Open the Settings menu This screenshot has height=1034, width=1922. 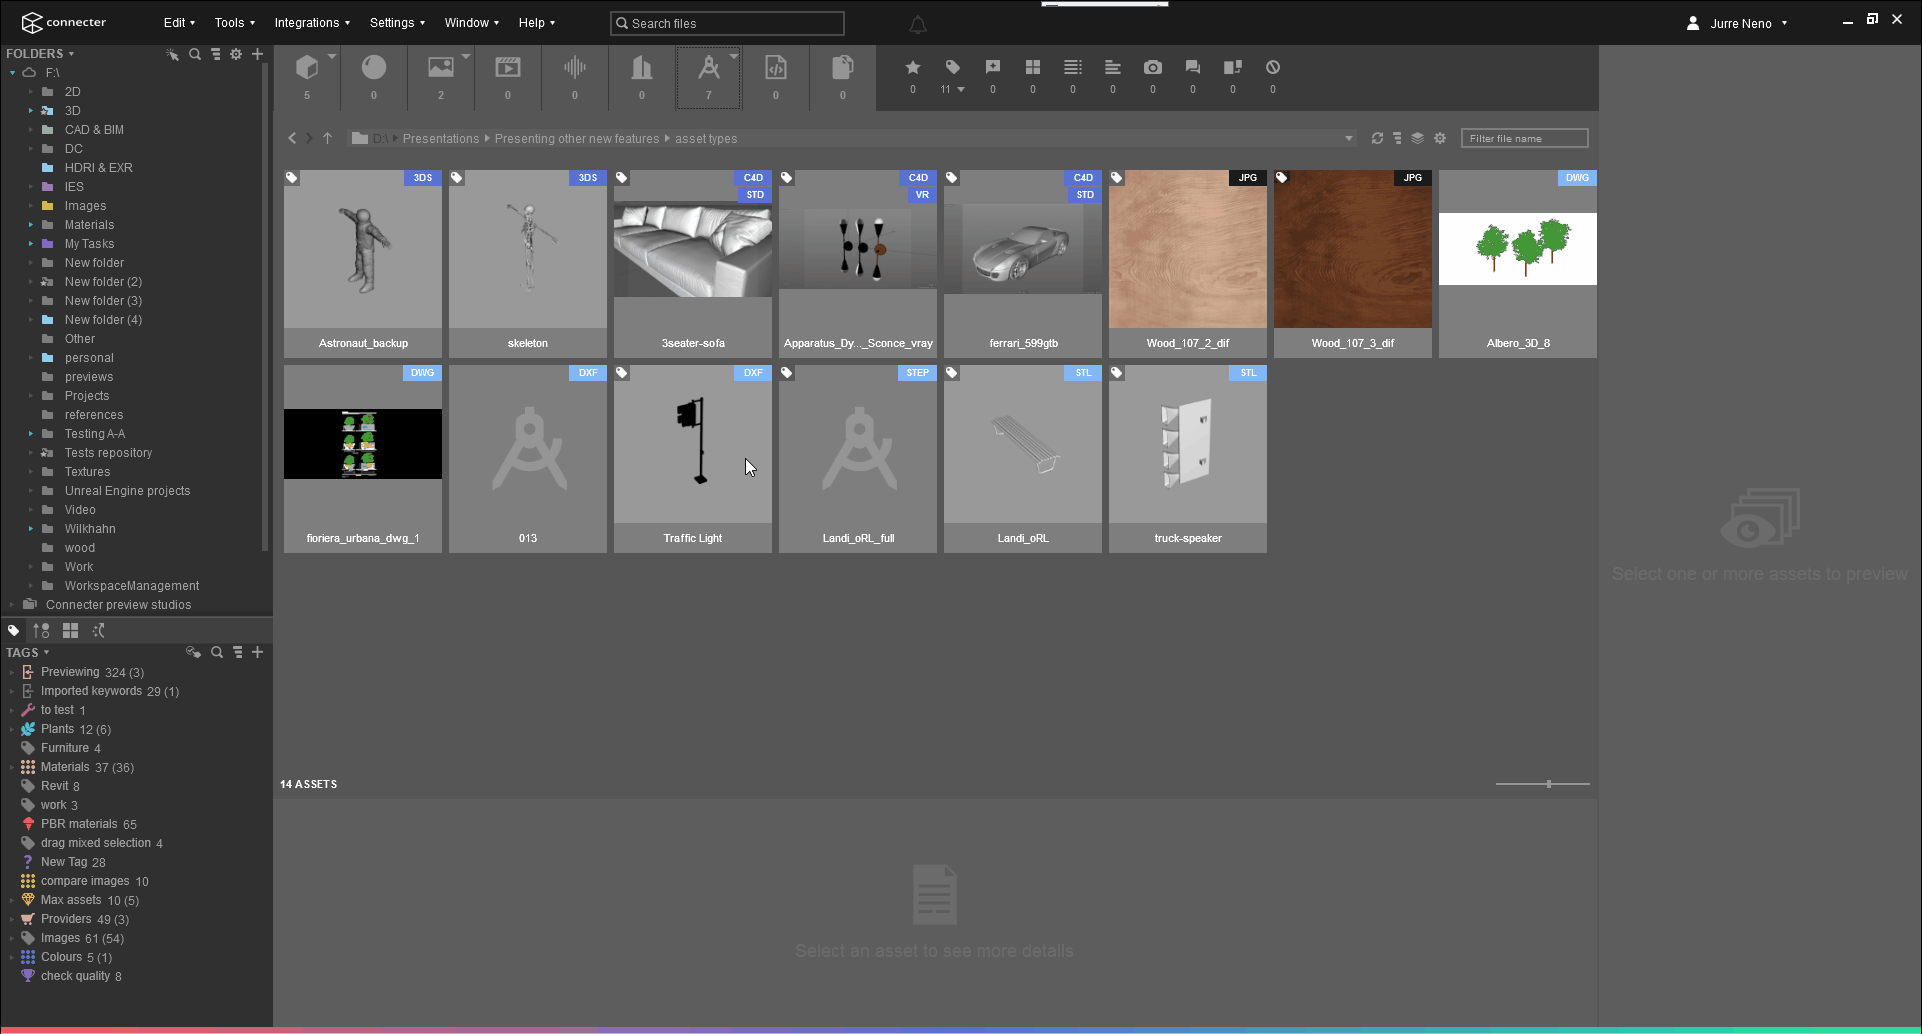pos(394,22)
